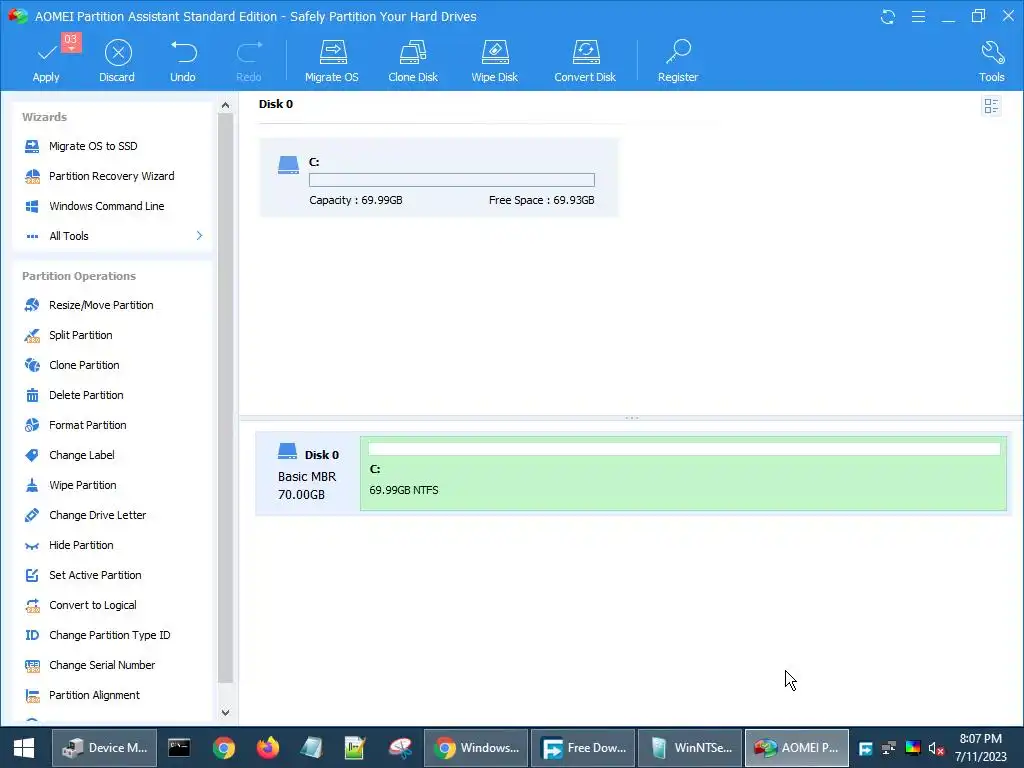Open the hamburger menu in title bar

(918, 16)
